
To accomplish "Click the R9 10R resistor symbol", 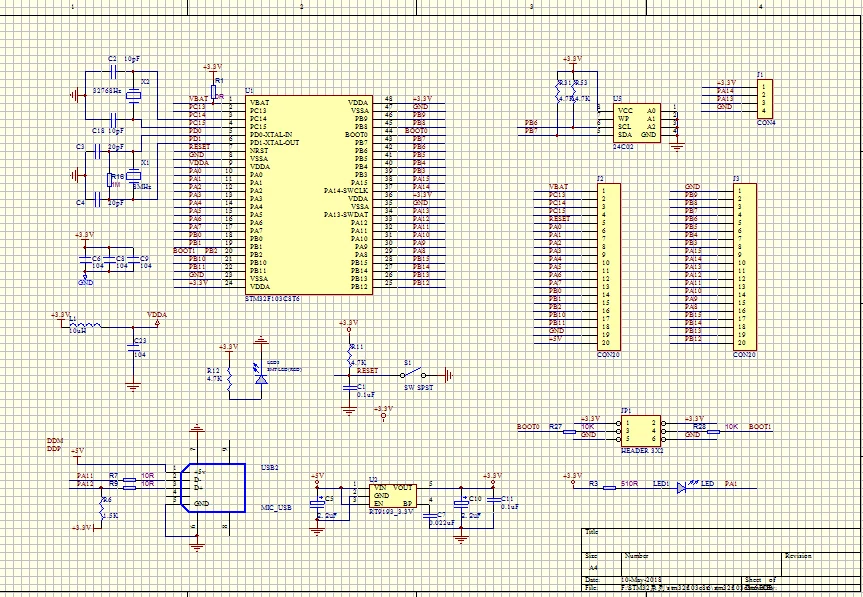I will [x=129, y=488].
